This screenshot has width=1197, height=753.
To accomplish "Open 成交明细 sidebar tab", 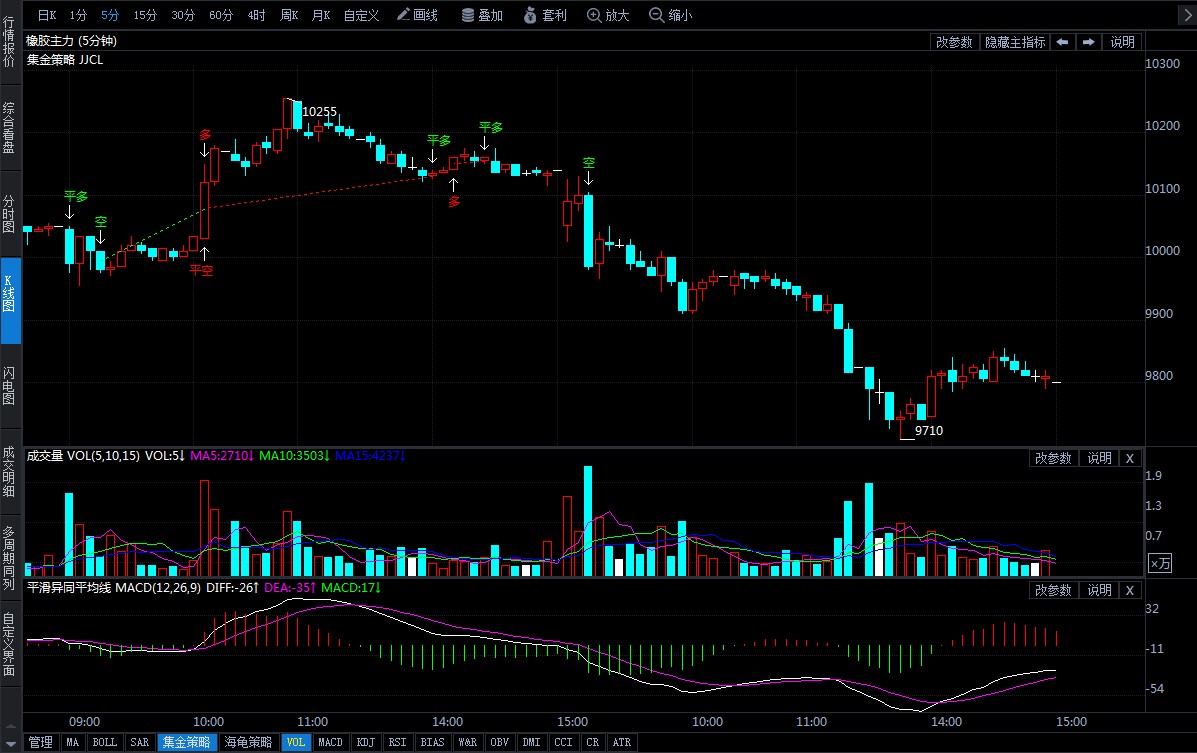I will [10, 472].
